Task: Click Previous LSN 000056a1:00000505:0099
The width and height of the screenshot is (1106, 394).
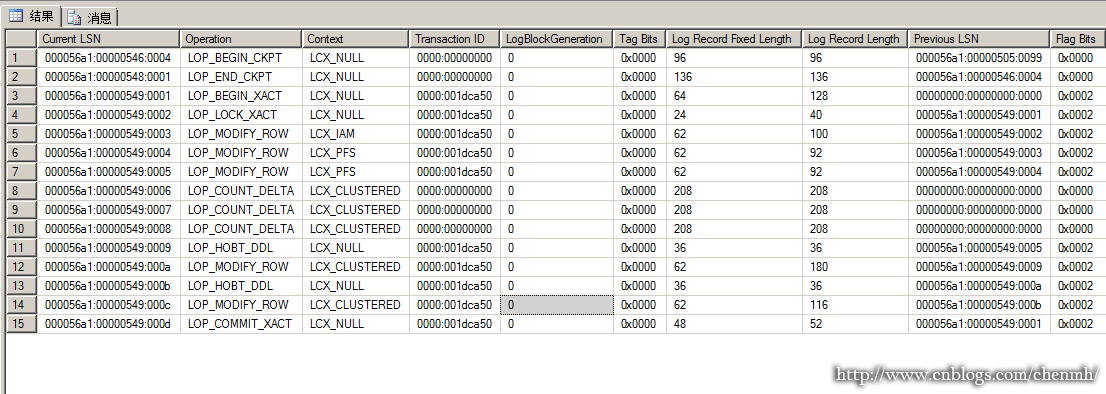Action: point(980,58)
